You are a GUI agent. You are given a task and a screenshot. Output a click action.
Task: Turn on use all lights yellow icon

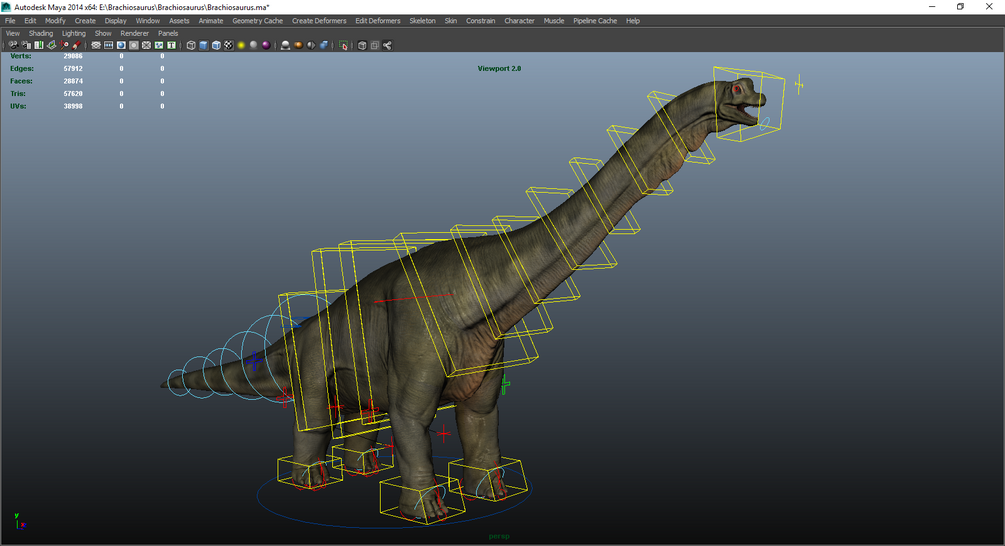241,46
